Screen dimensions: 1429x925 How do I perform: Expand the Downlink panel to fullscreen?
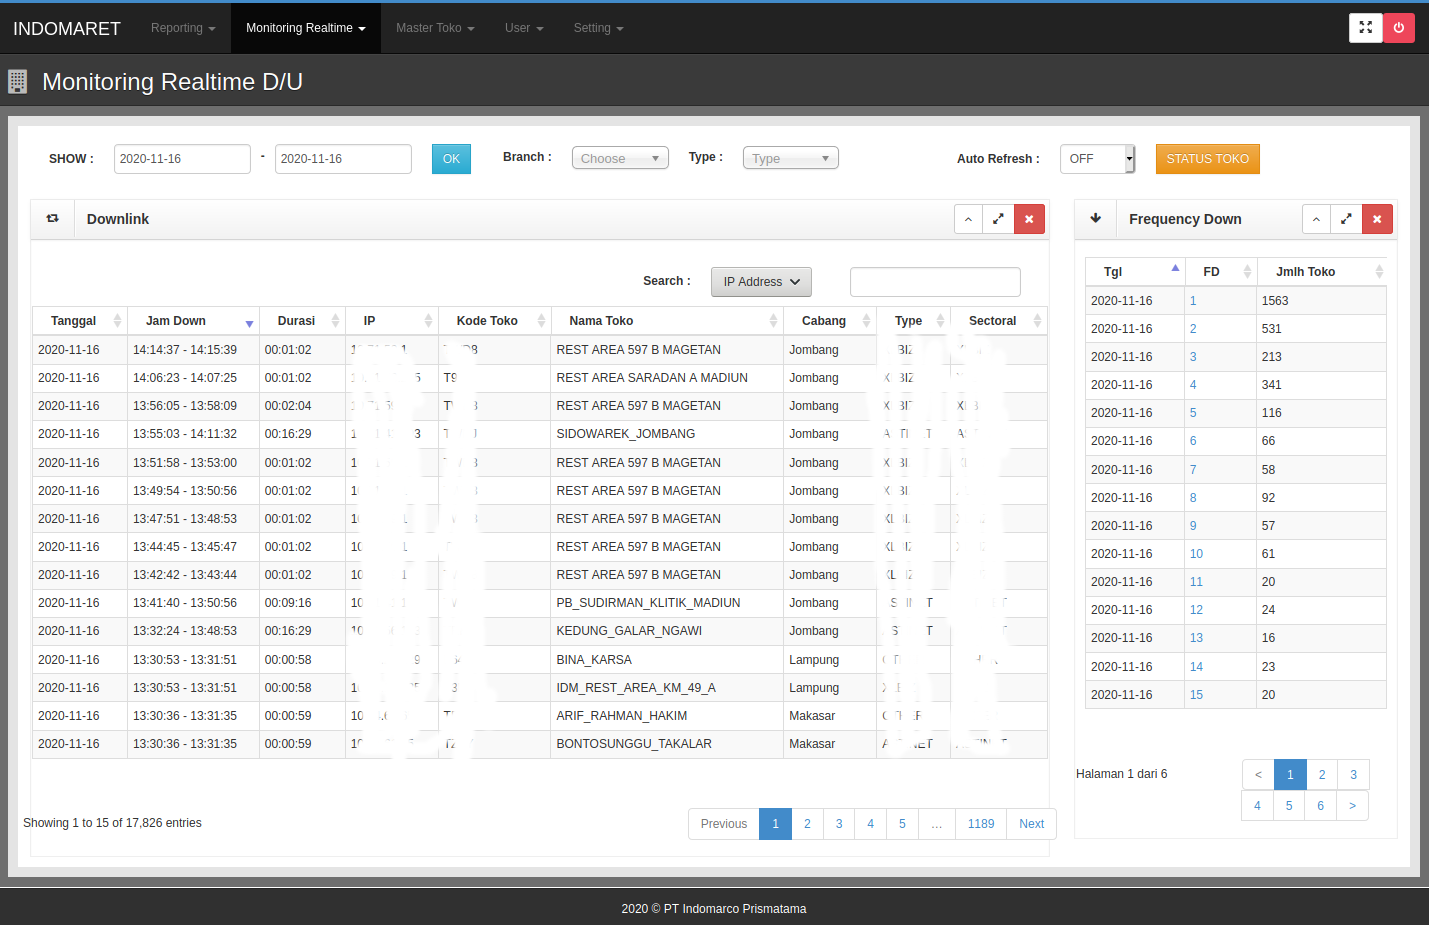[998, 219]
